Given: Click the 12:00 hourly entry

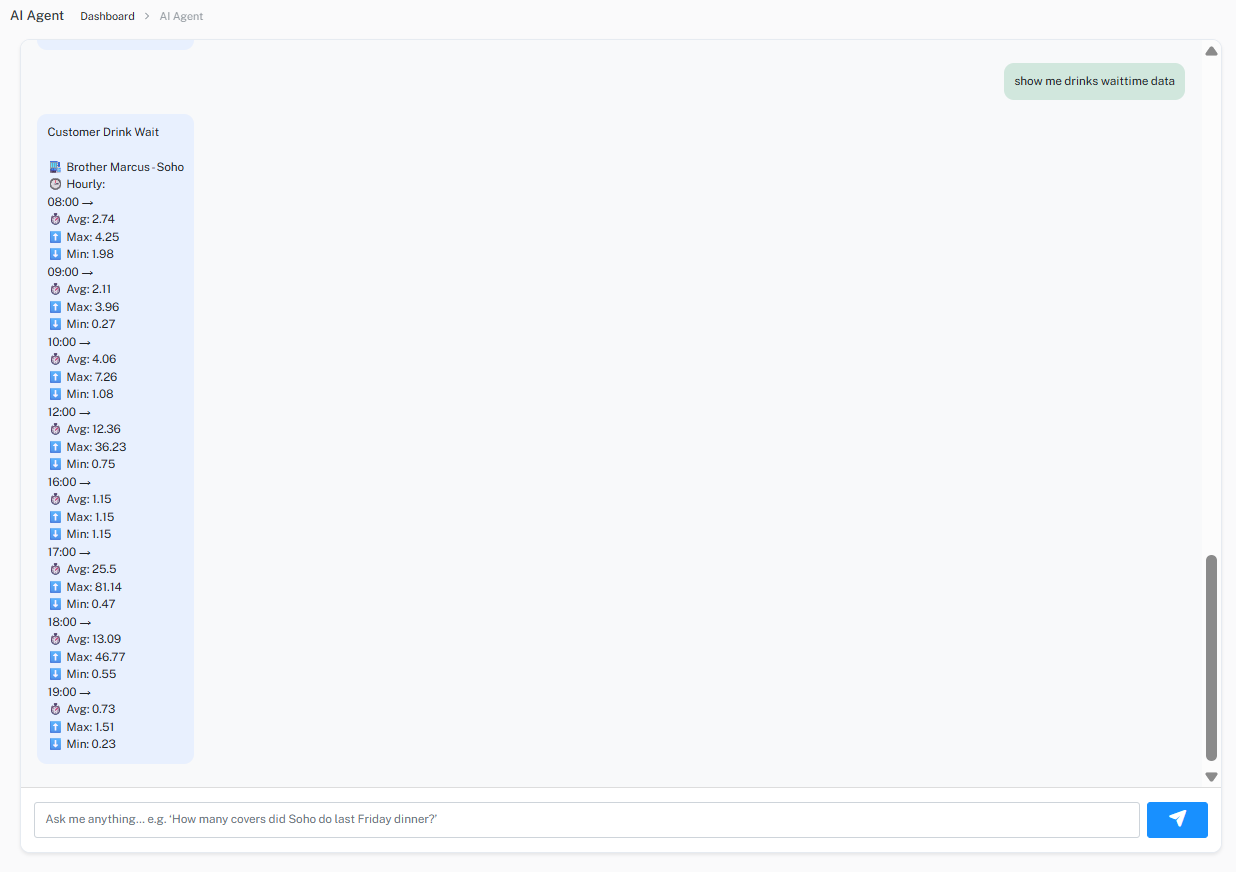Looking at the screenshot, I should click(x=70, y=412).
